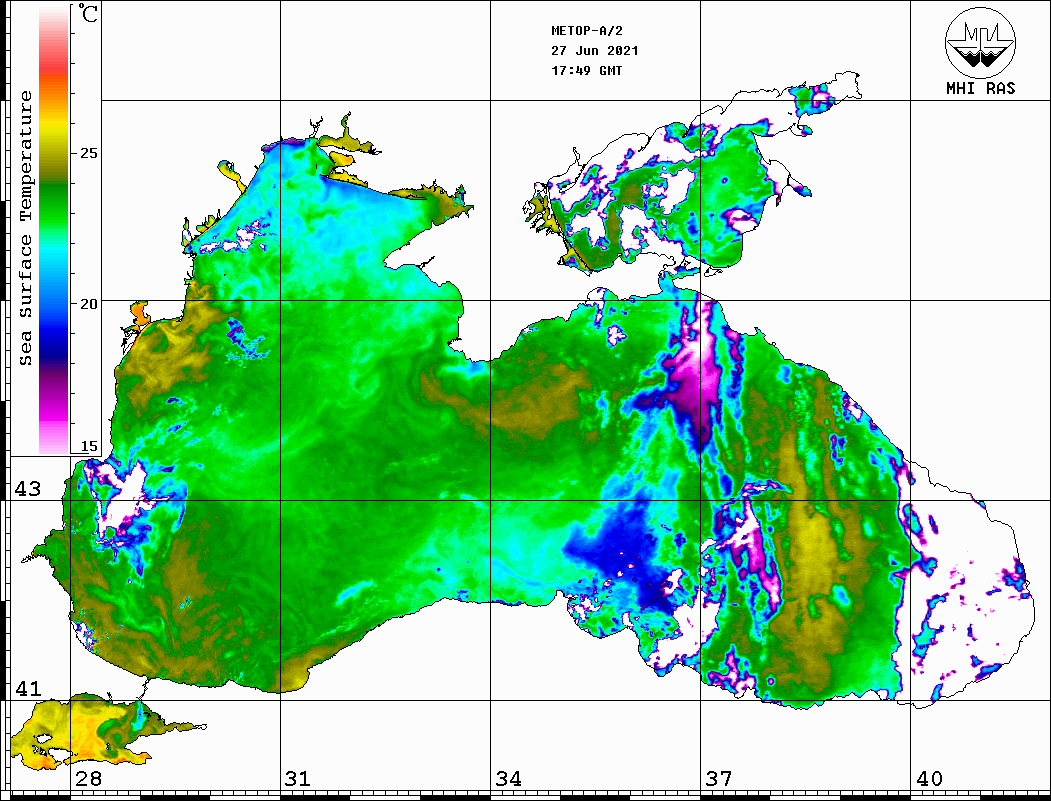Click the date '27 Jun 2021'
This screenshot has height=801, width=1051.
point(595,51)
